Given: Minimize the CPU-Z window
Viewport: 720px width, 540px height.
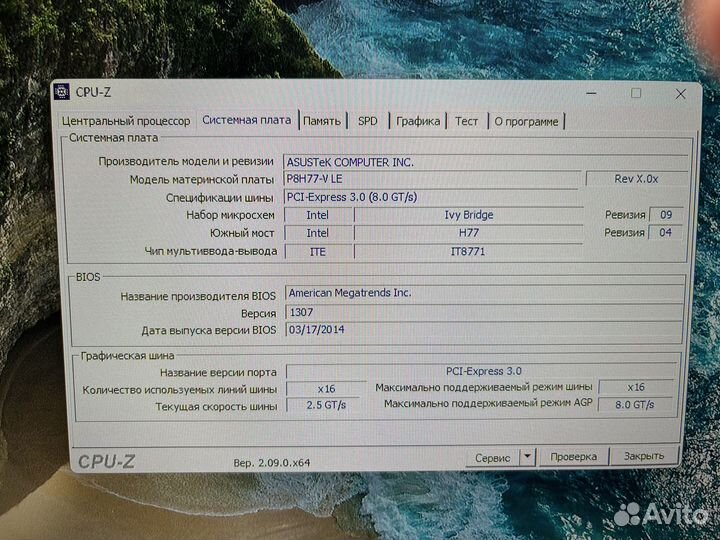Looking at the screenshot, I should [587, 93].
